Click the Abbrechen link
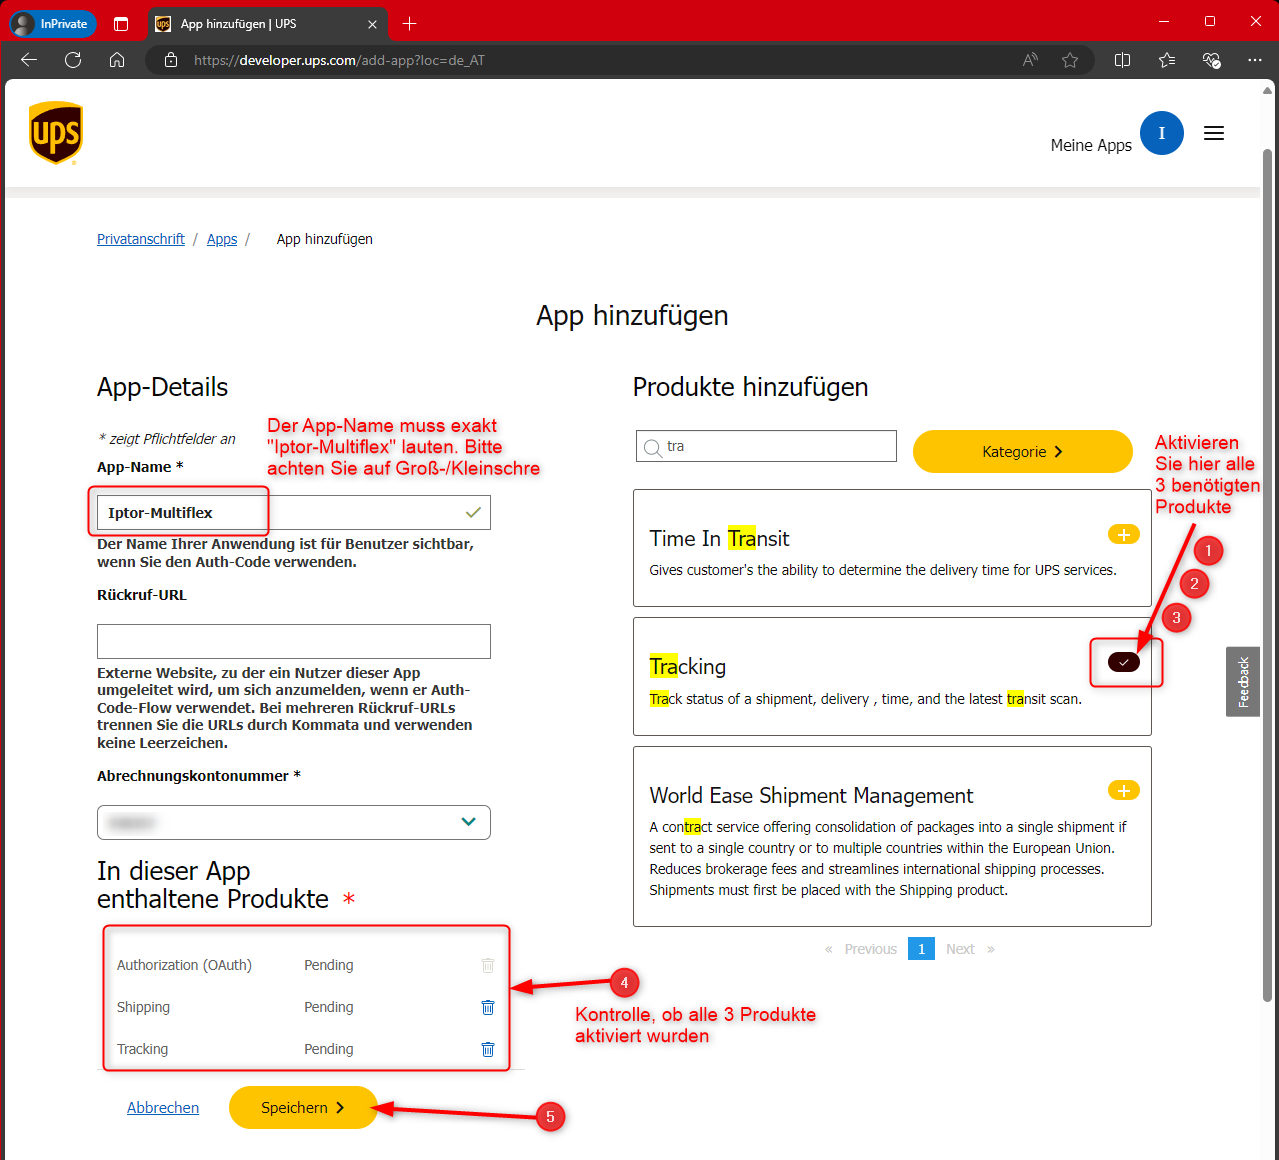The height and width of the screenshot is (1160, 1279). click(163, 1107)
